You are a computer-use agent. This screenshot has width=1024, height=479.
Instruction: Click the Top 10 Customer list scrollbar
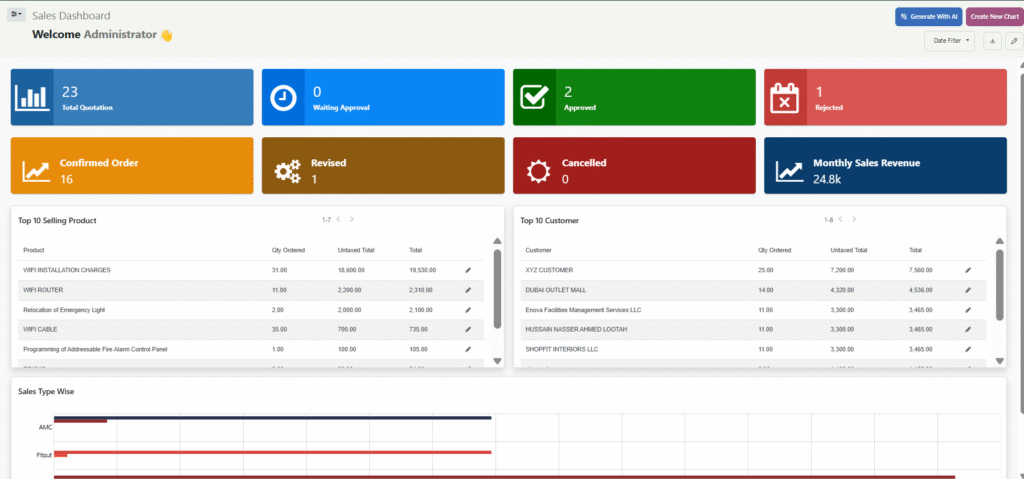998,285
